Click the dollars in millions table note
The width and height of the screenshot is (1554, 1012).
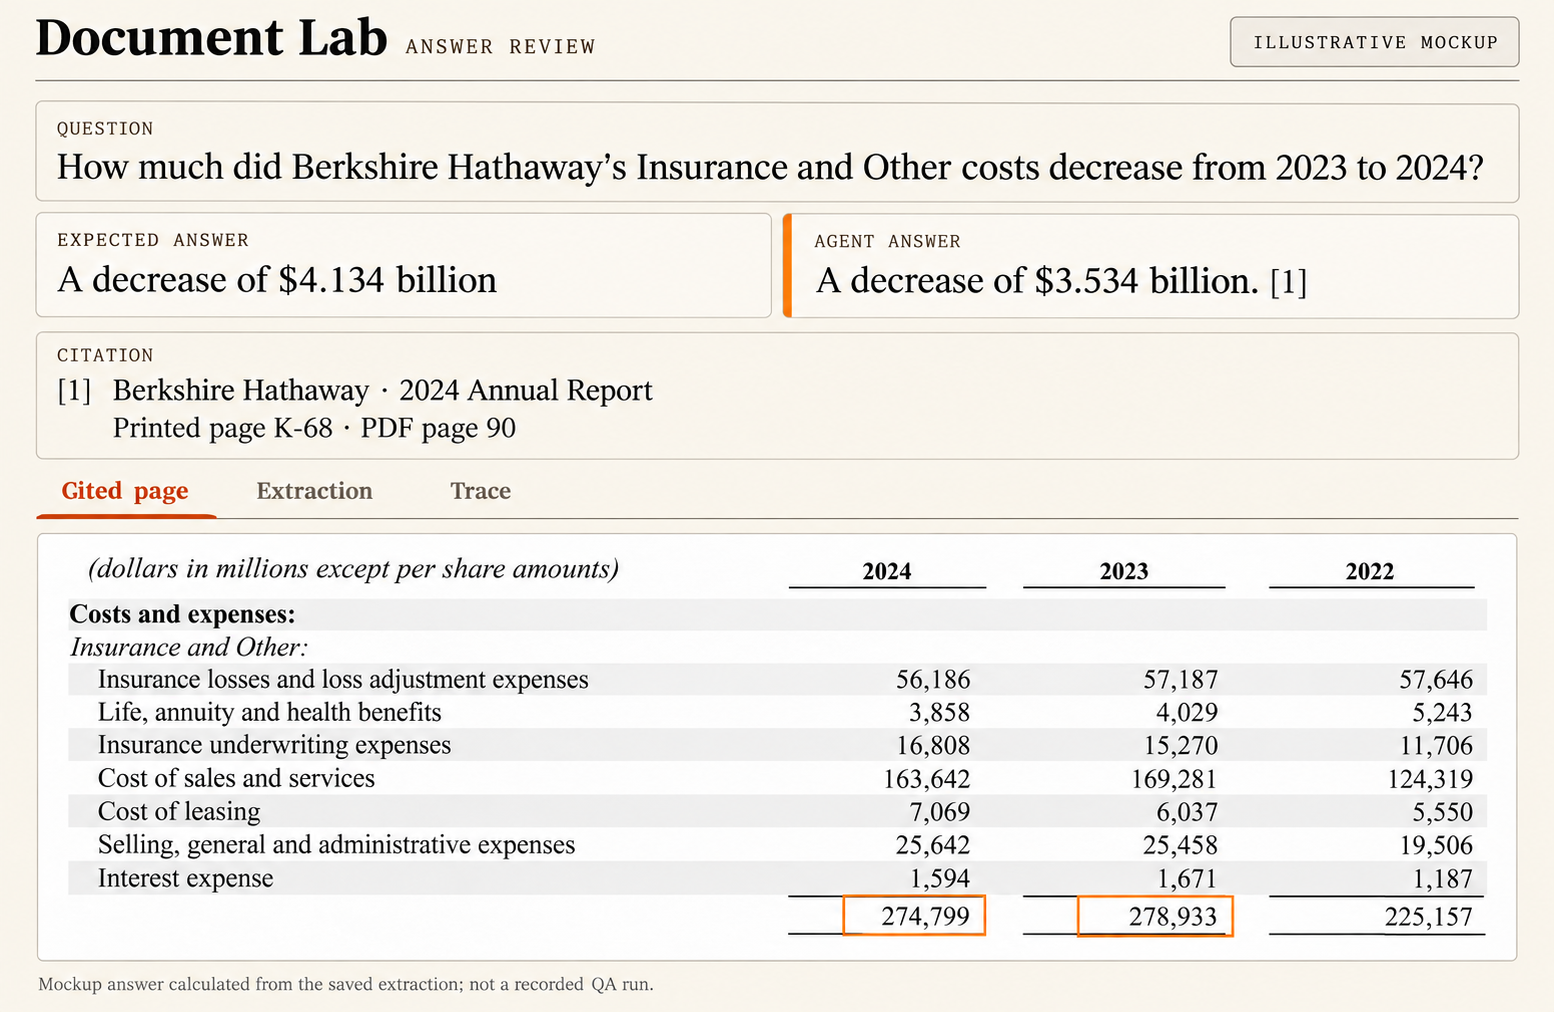[353, 569]
